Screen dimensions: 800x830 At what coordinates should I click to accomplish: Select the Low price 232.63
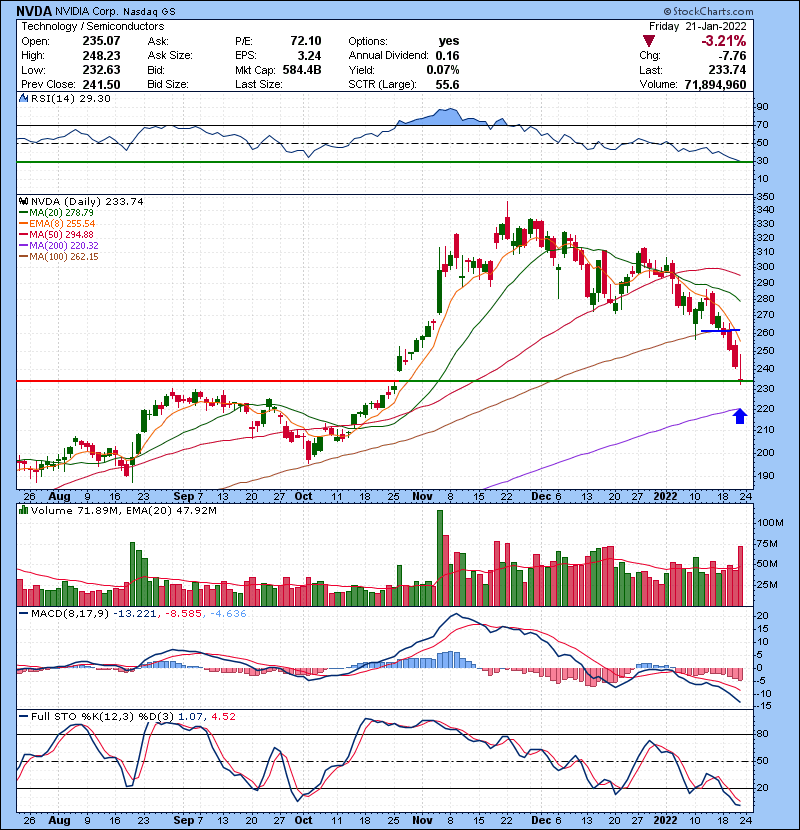[x=101, y=70]
